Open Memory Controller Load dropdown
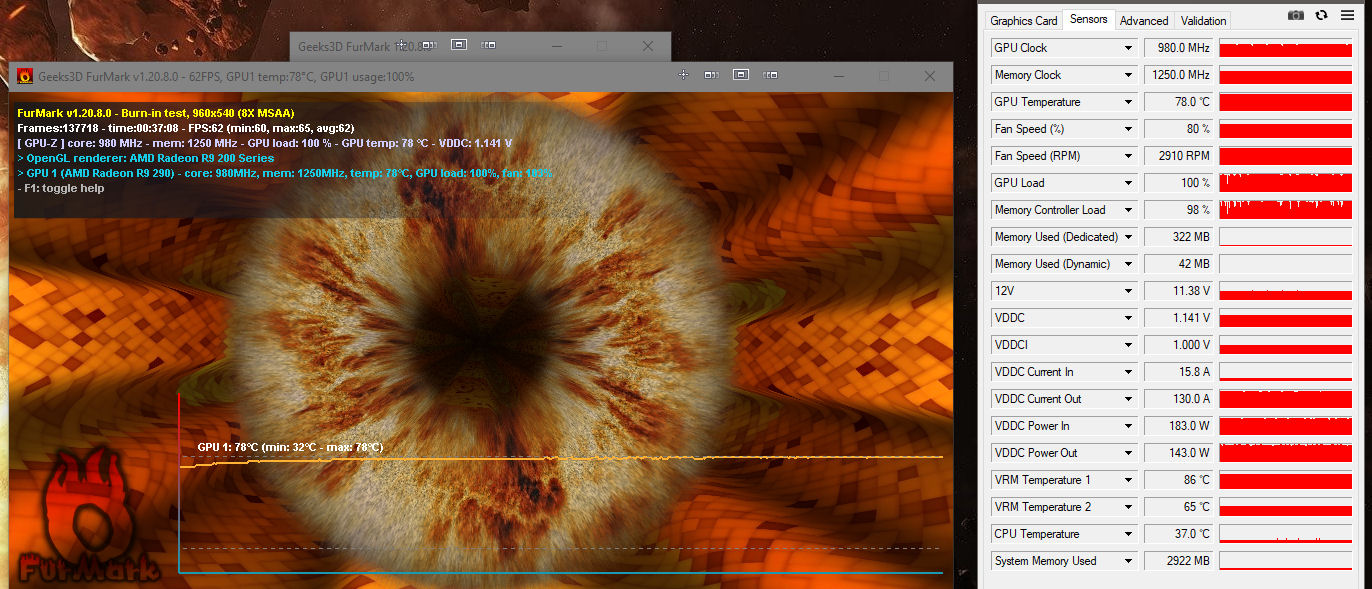This screenshot has width=1372, height=589. (1129, 210)
